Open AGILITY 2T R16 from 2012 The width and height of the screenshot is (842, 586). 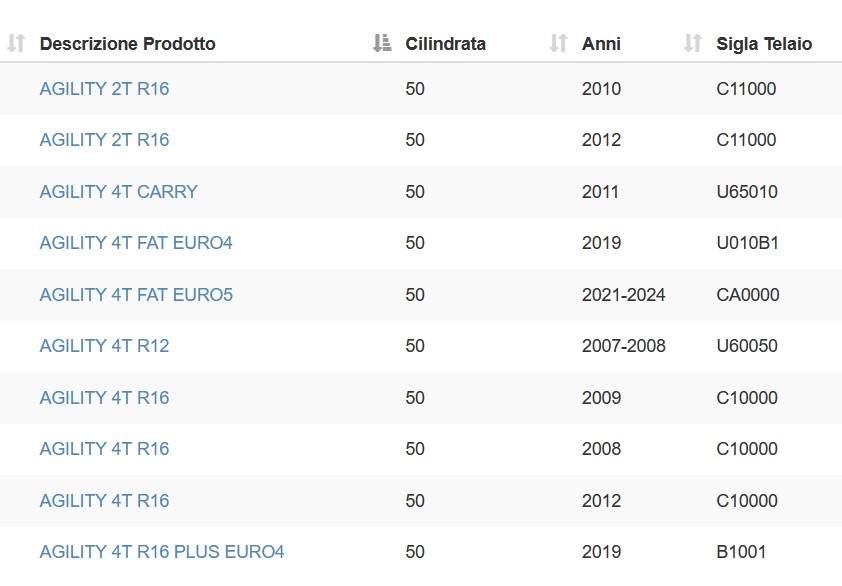[x=104, y=140]
